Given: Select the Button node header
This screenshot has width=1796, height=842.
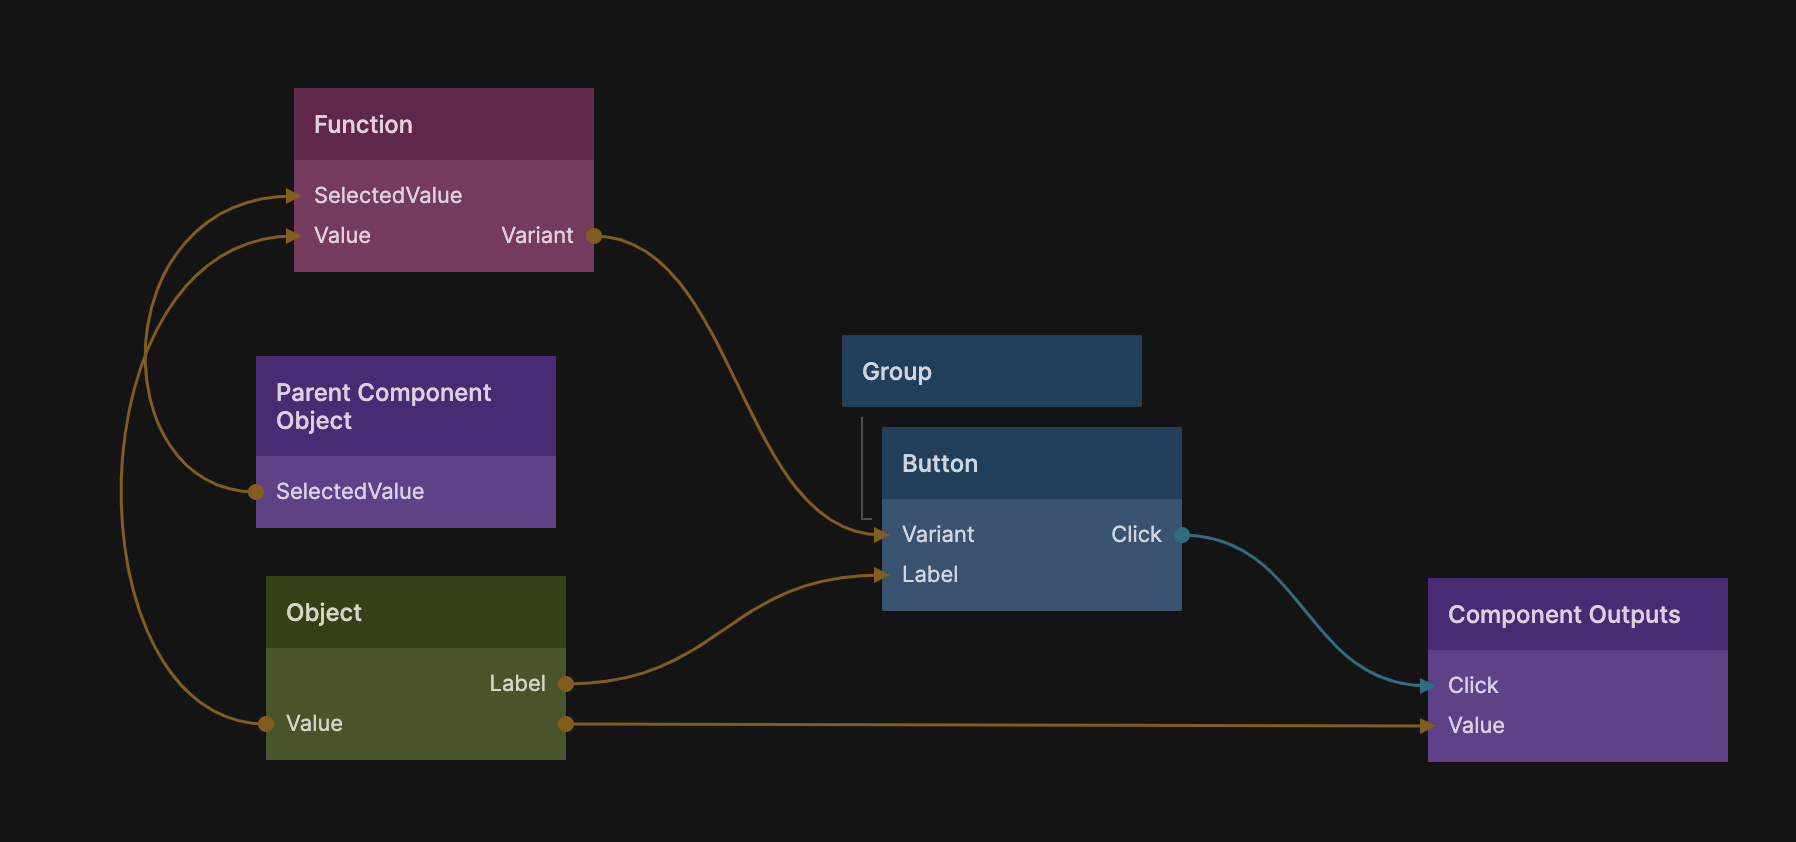Looking at the screenshot, I should point(1031,464).
